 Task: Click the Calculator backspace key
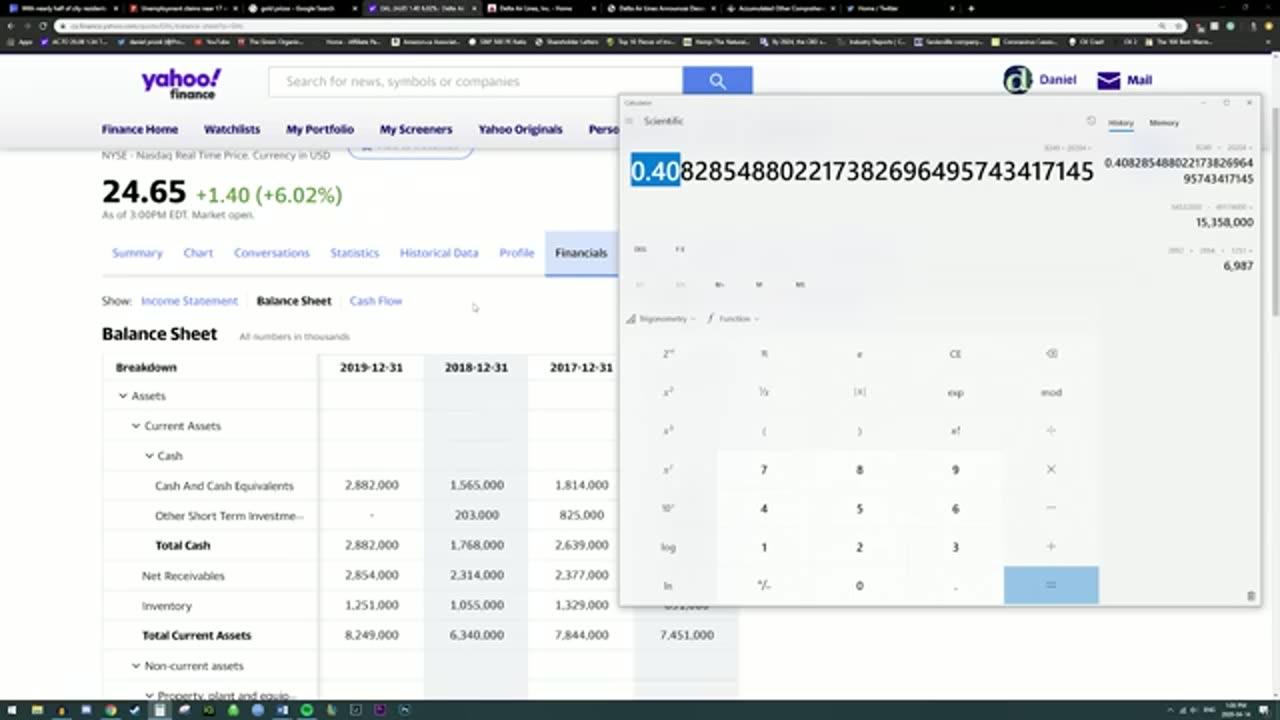tap(1051, 354)
